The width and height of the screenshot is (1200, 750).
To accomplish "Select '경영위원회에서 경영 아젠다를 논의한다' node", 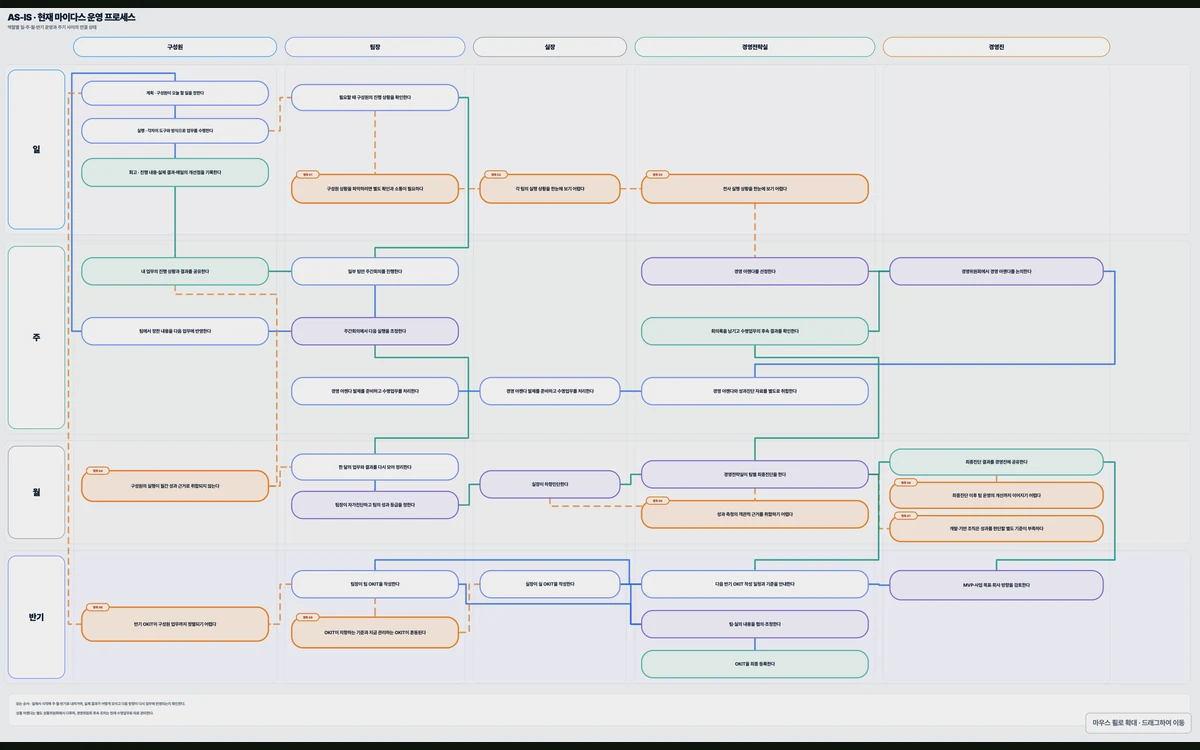I will 996,271.
